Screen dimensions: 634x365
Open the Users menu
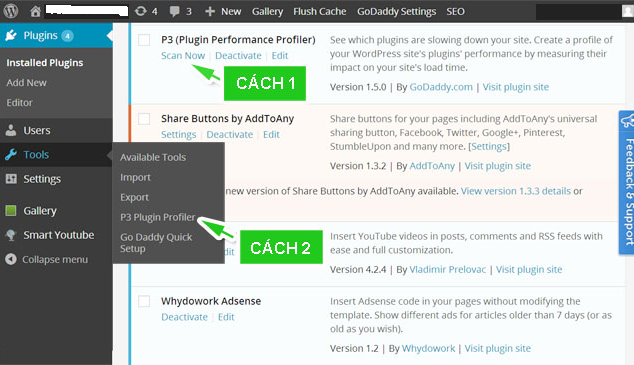pos(37,130)
